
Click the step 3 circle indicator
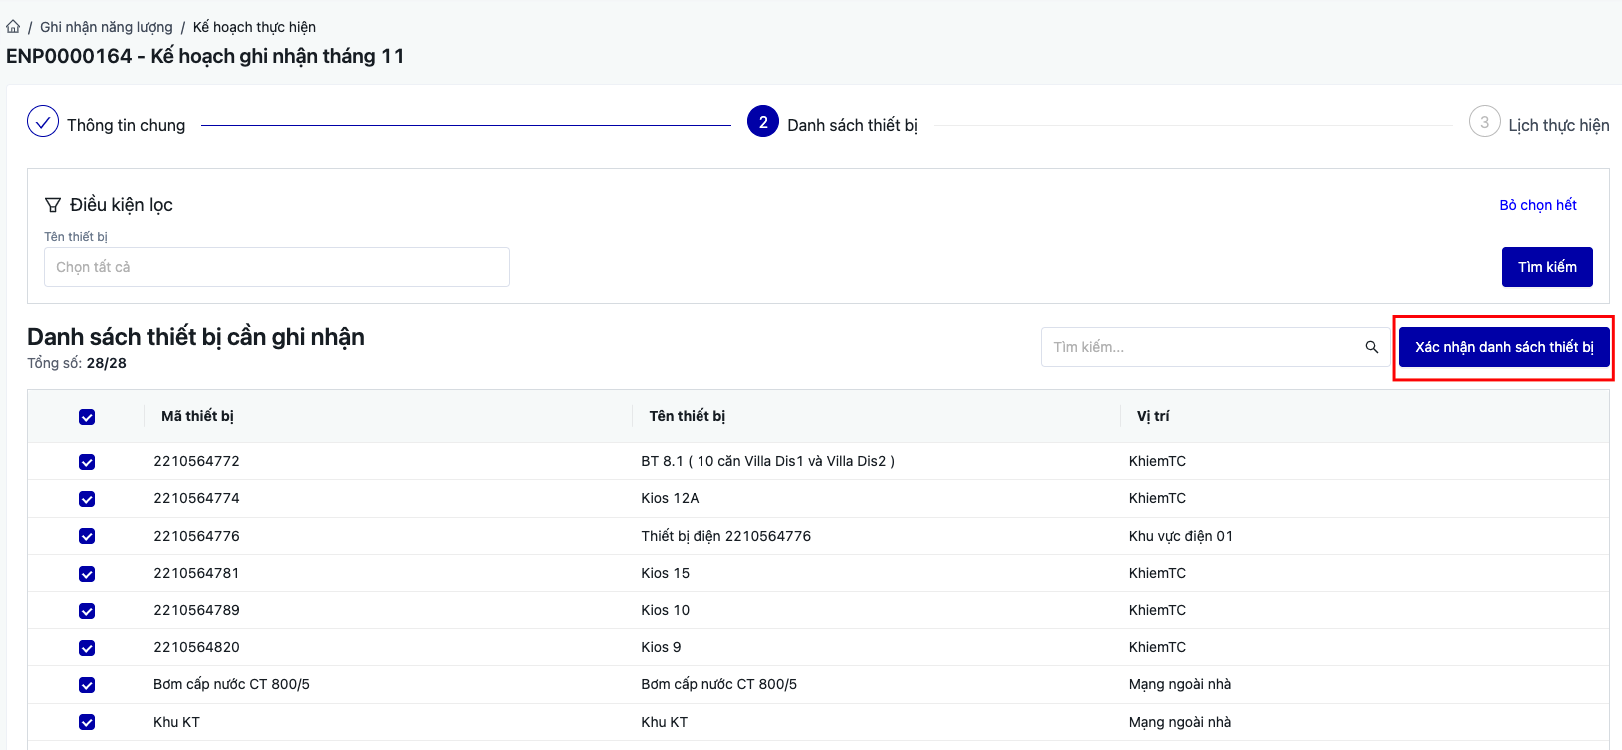pos(1484,122)
